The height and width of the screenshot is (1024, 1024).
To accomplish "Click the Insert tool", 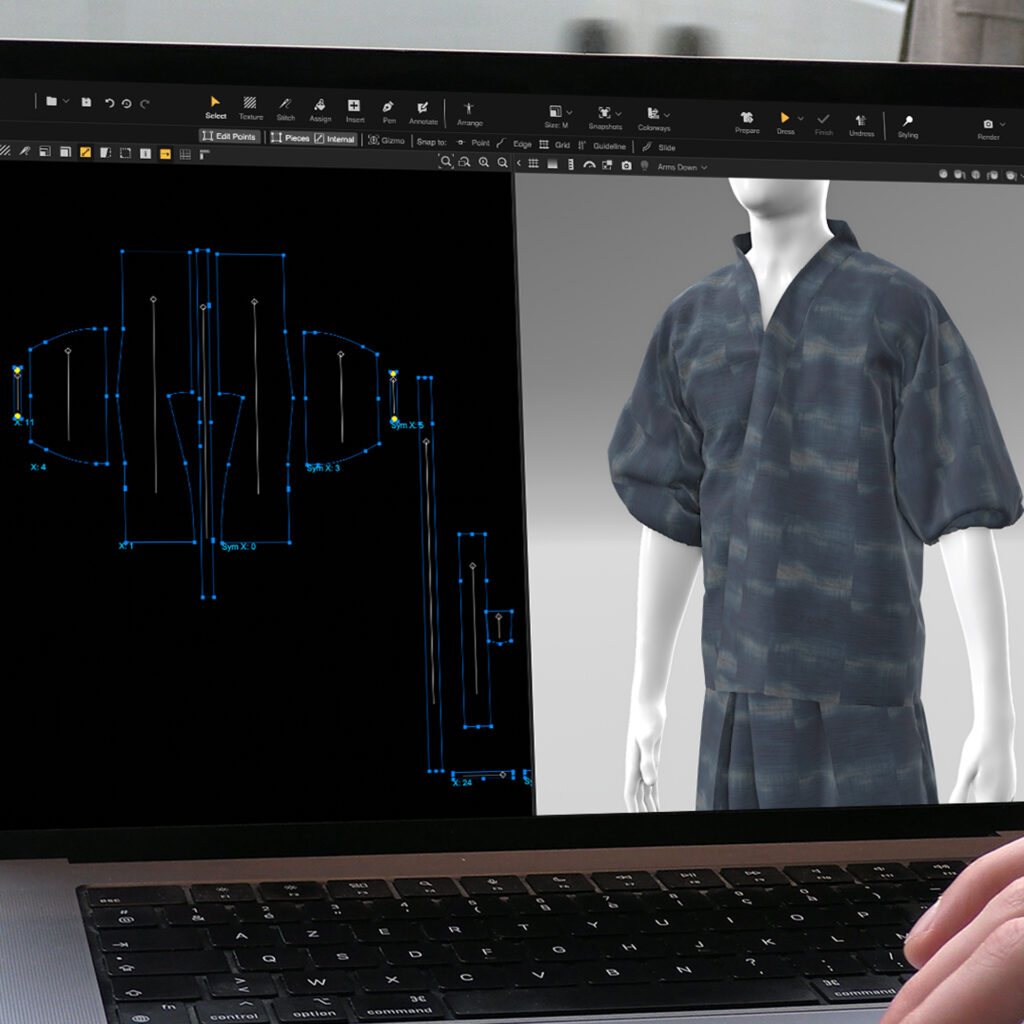I will click(x=355, y=110).
